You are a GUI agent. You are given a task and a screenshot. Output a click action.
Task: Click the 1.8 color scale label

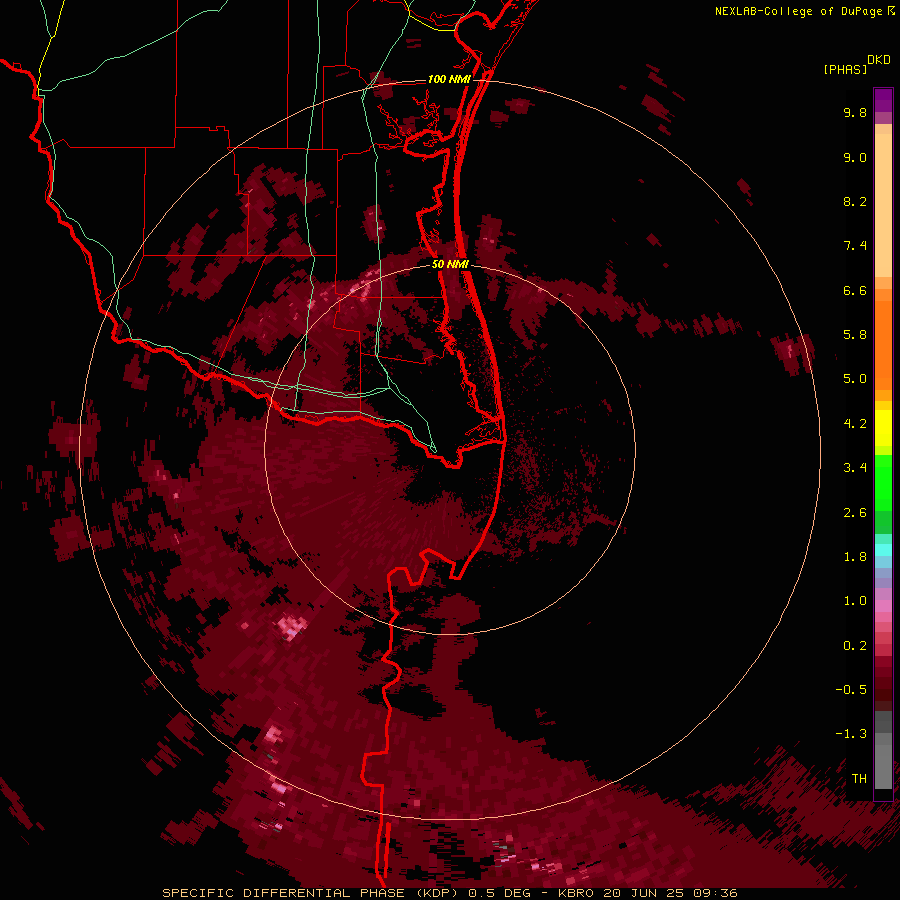[855, 557]
